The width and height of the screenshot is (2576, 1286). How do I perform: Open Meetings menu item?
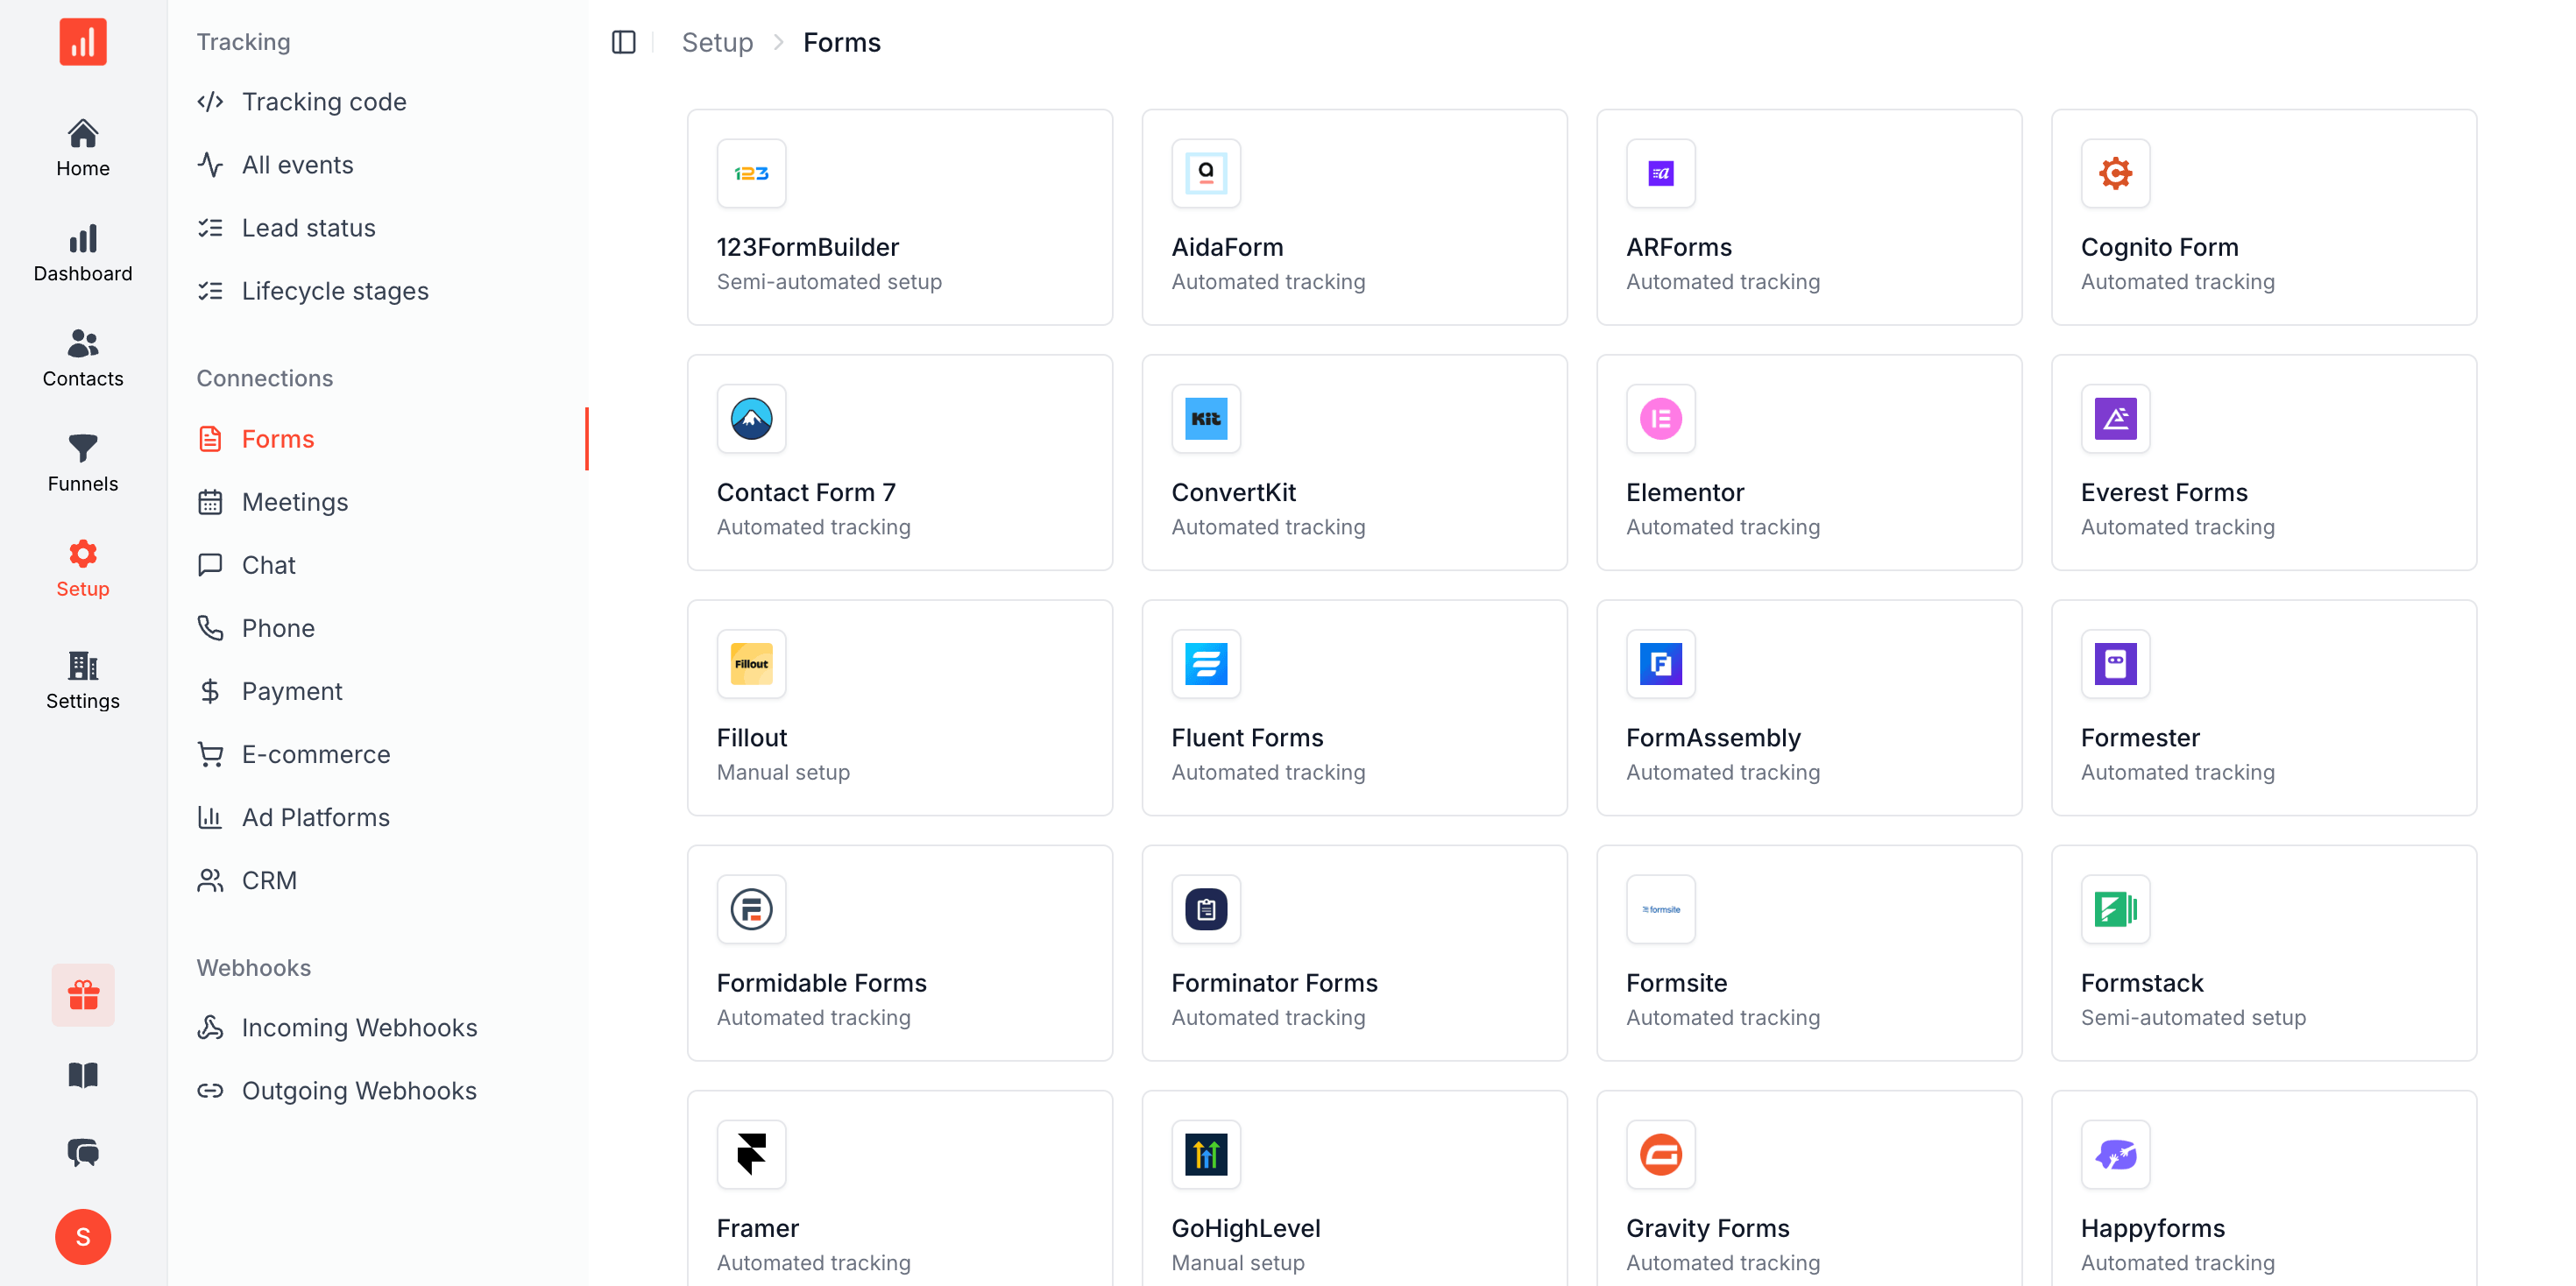(x=378, y=502)
